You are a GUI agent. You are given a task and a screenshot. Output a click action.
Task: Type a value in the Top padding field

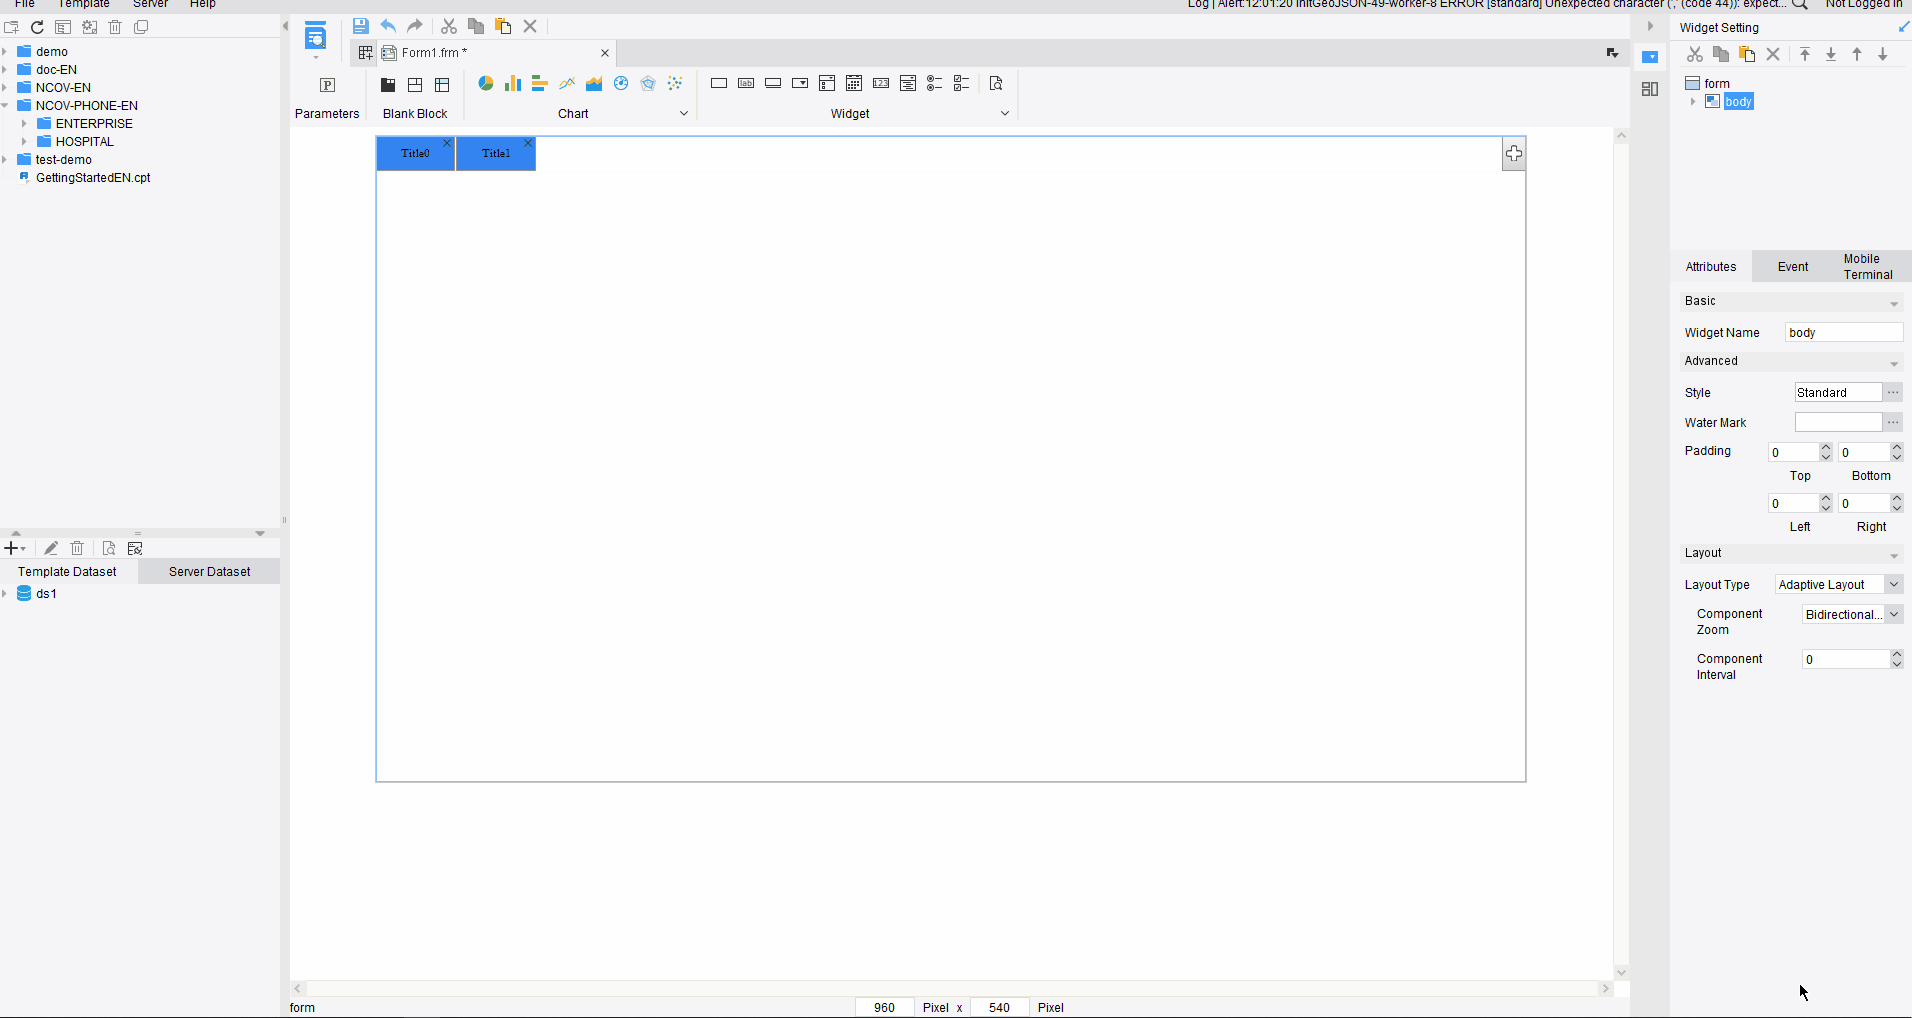[1795, 452]
